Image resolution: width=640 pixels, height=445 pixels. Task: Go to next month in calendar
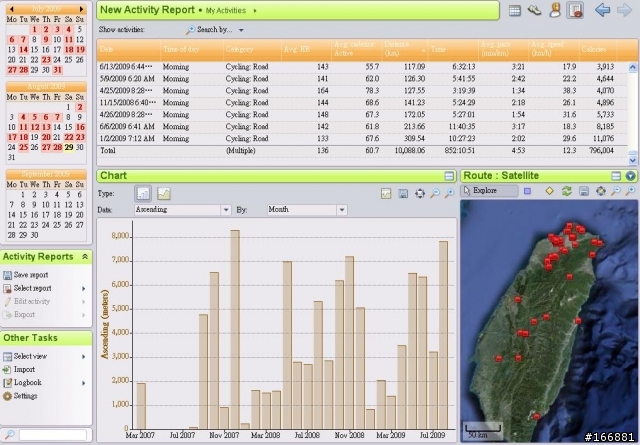pyautogui.click(x=81, y=9)
